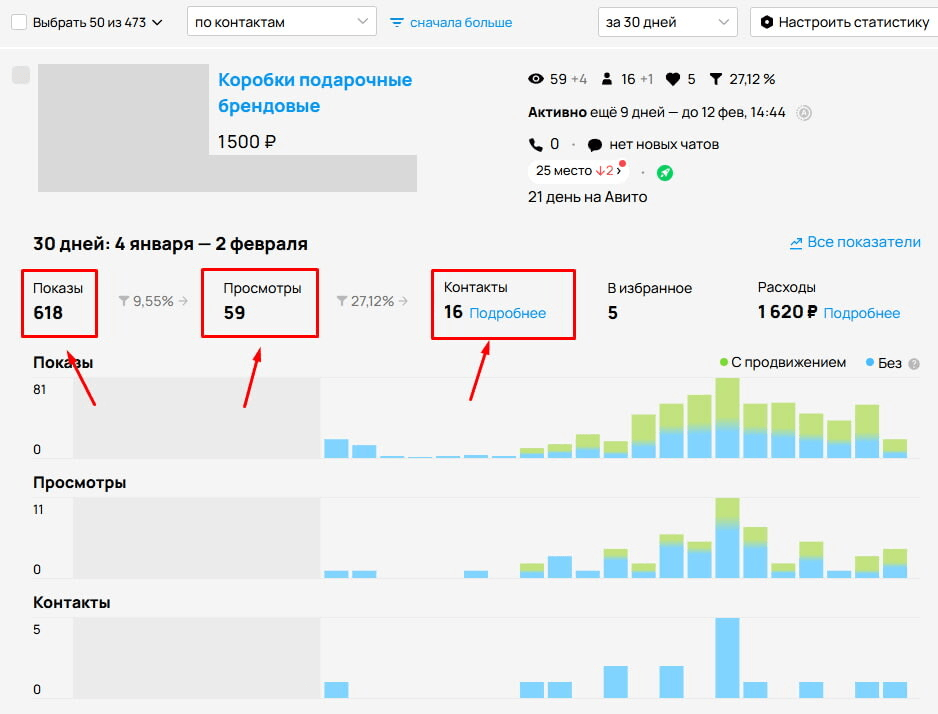Click the person contacts icon beside 16
938x714 pixels.
(607, 79)
